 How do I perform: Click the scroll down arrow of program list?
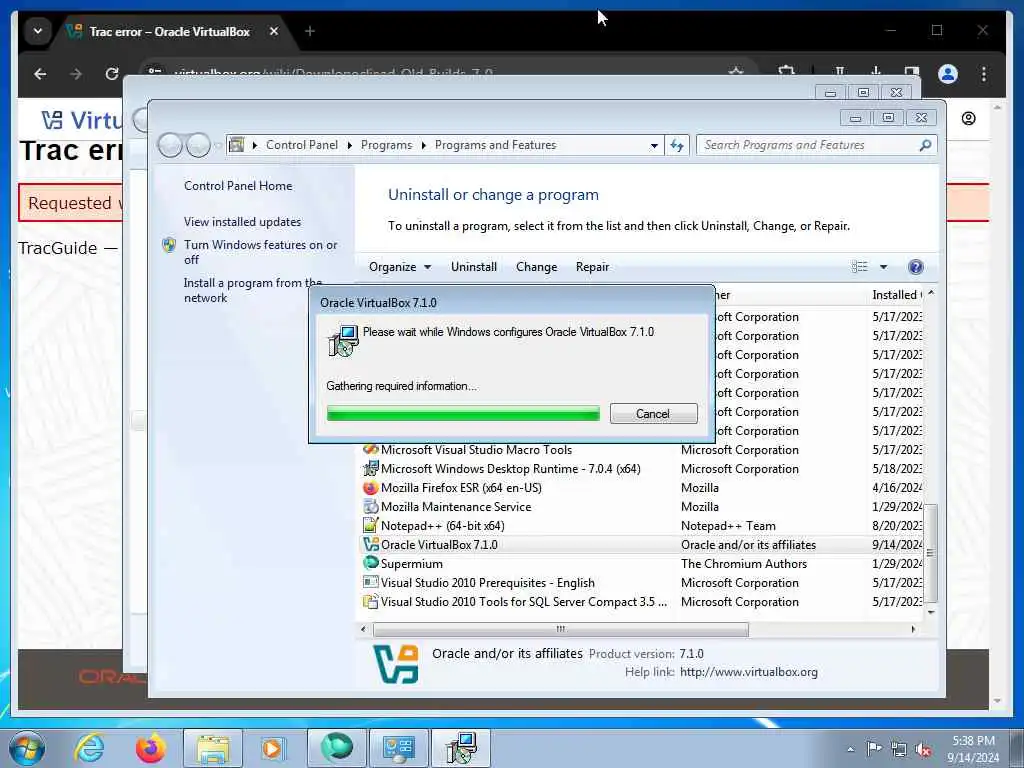931,612
